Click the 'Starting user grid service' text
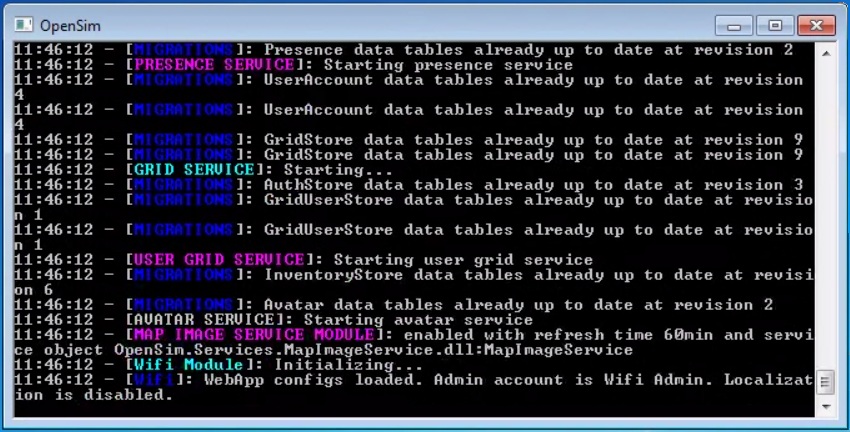The image size is (850, 432). (463, 260)
